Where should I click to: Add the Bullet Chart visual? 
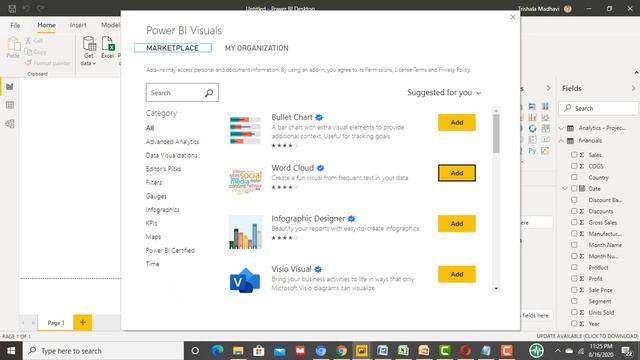(x=457, y=122)
